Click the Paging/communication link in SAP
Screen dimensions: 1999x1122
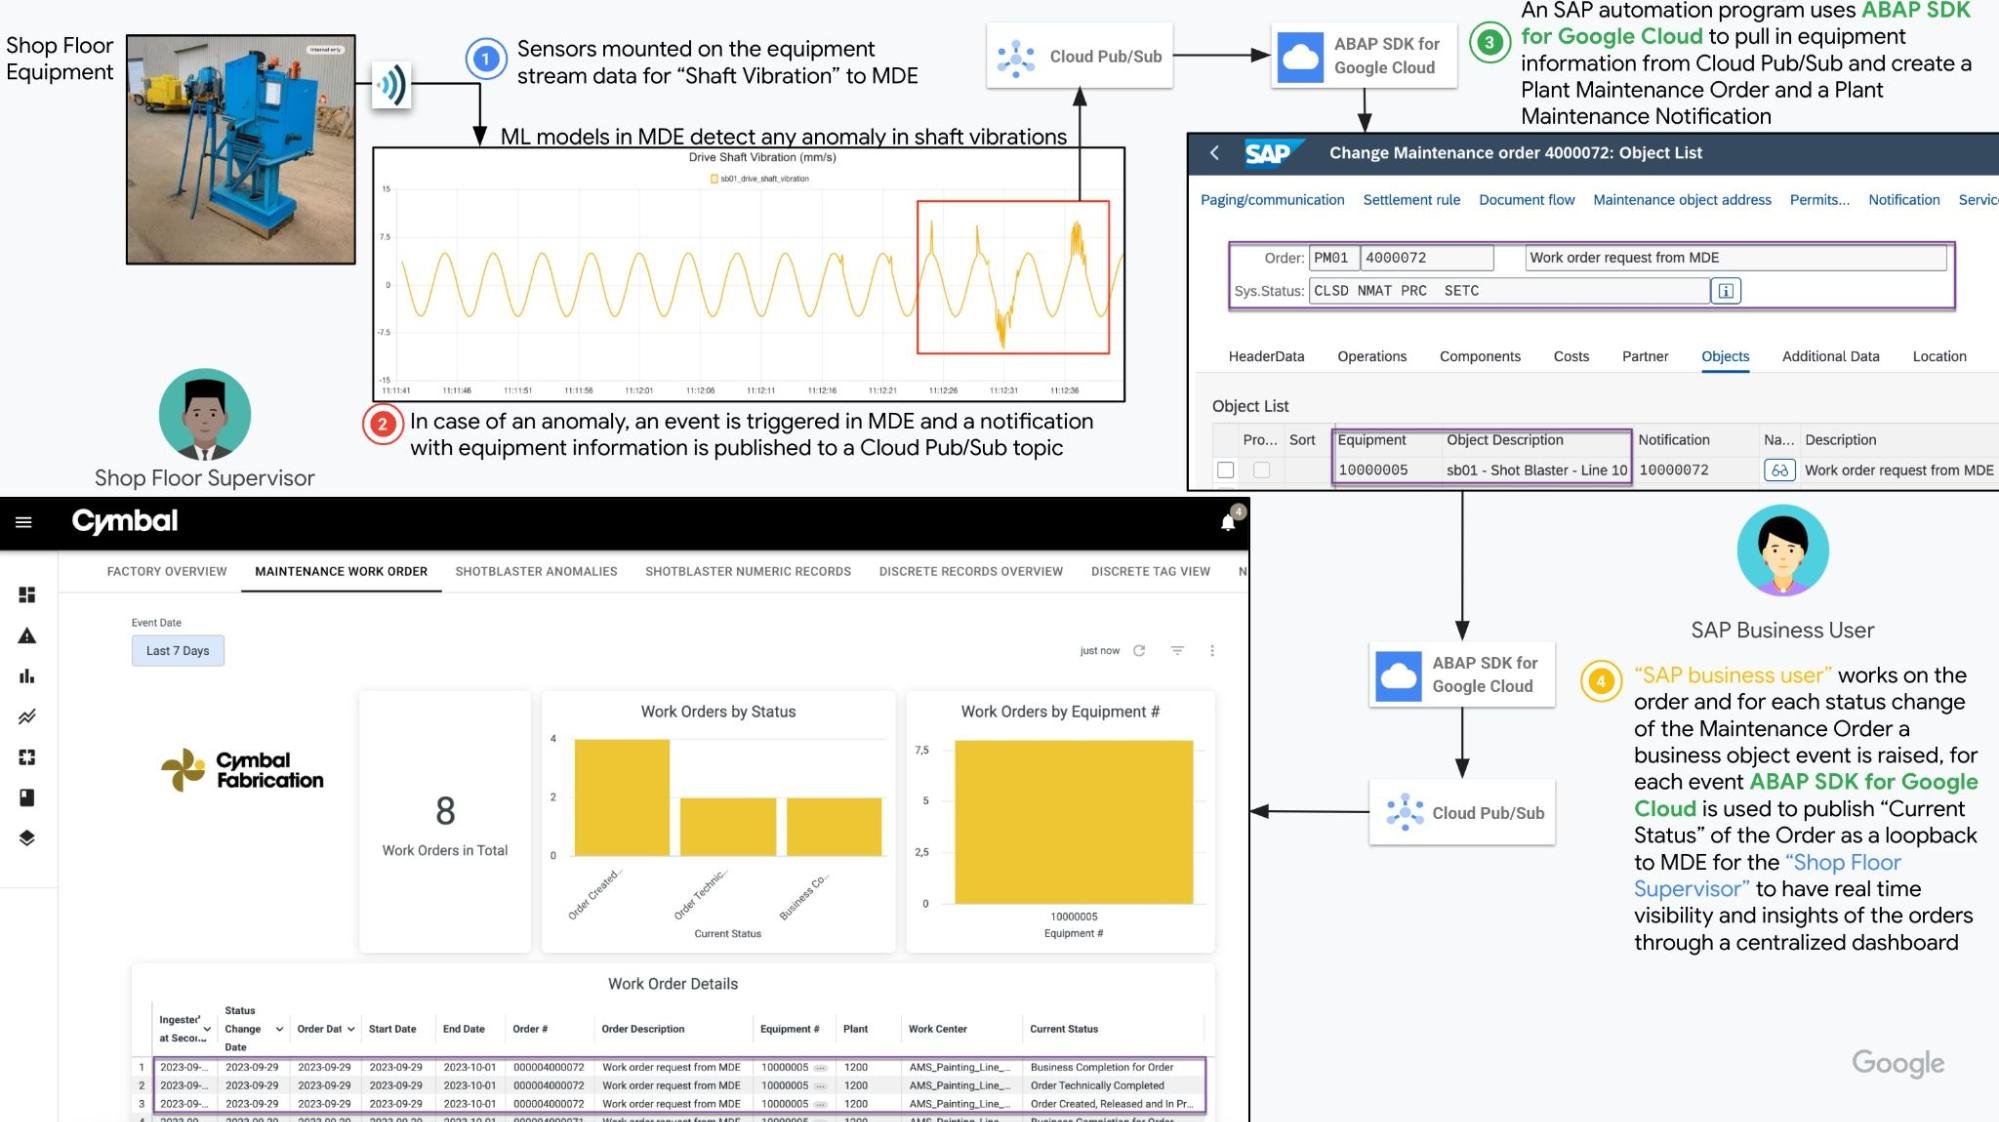(x=1272, y=200)
